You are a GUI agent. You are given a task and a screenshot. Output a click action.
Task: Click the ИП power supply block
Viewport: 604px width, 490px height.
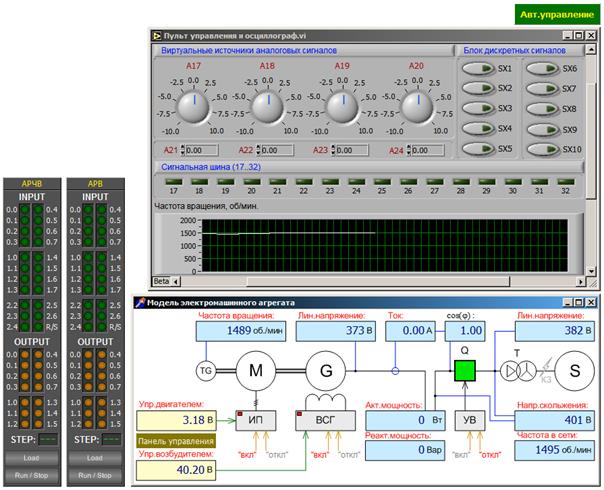(x=256, y=421)
